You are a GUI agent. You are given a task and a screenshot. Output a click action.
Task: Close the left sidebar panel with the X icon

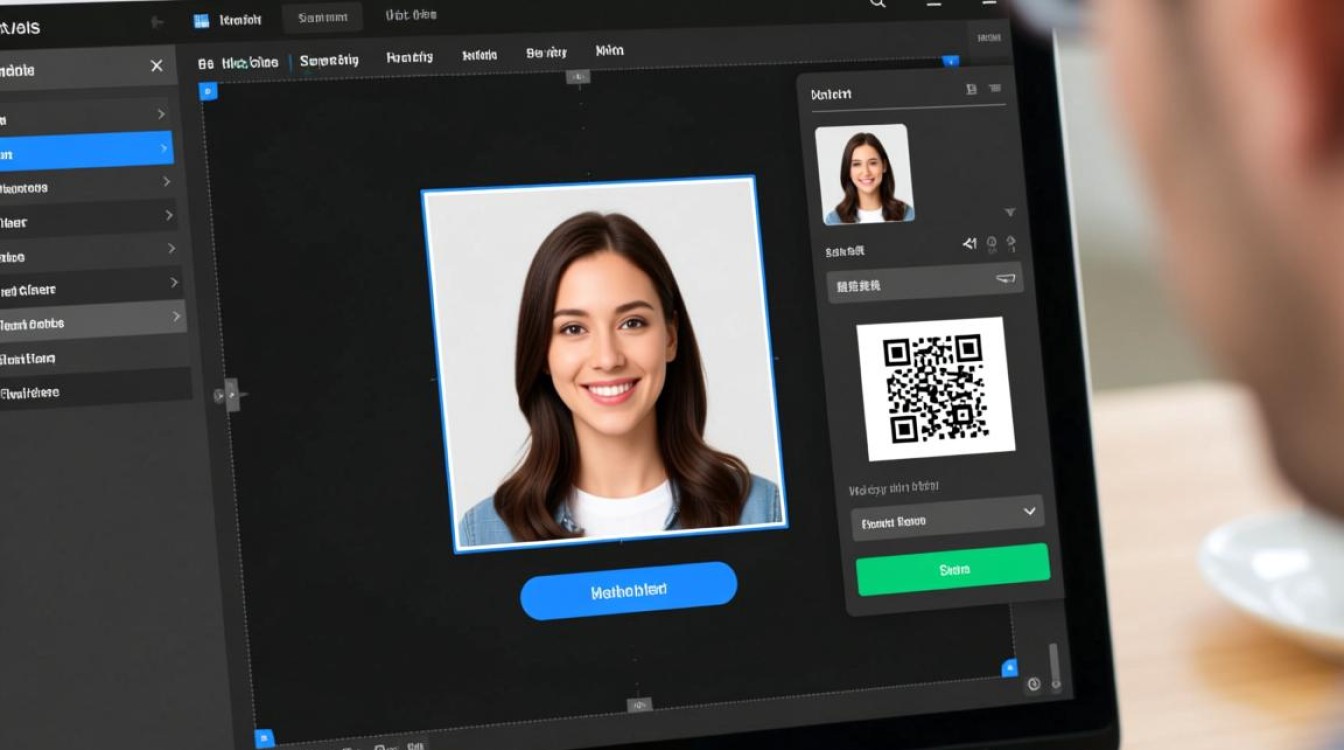[156, 66]
